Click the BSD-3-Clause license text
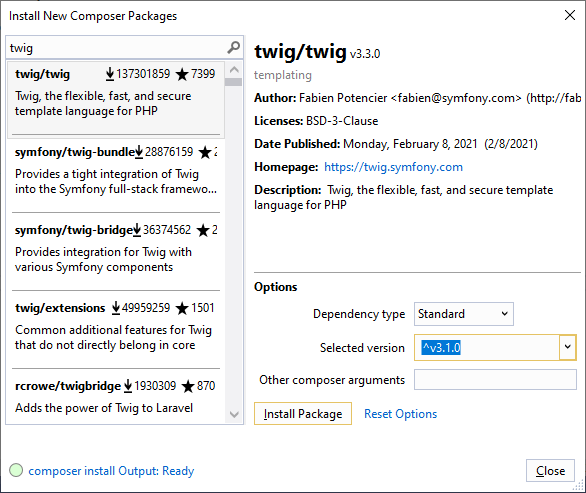 [342, 121]
